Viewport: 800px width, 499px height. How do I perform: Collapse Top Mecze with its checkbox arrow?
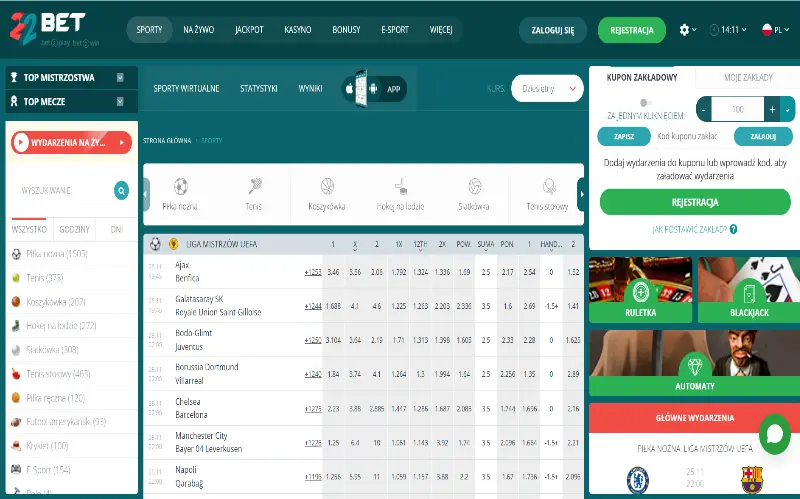pos(120,102)
